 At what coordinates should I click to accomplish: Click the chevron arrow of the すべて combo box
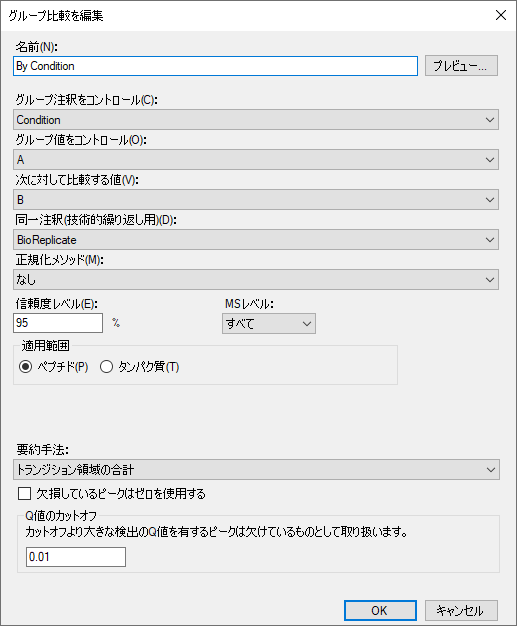[307, 323]
